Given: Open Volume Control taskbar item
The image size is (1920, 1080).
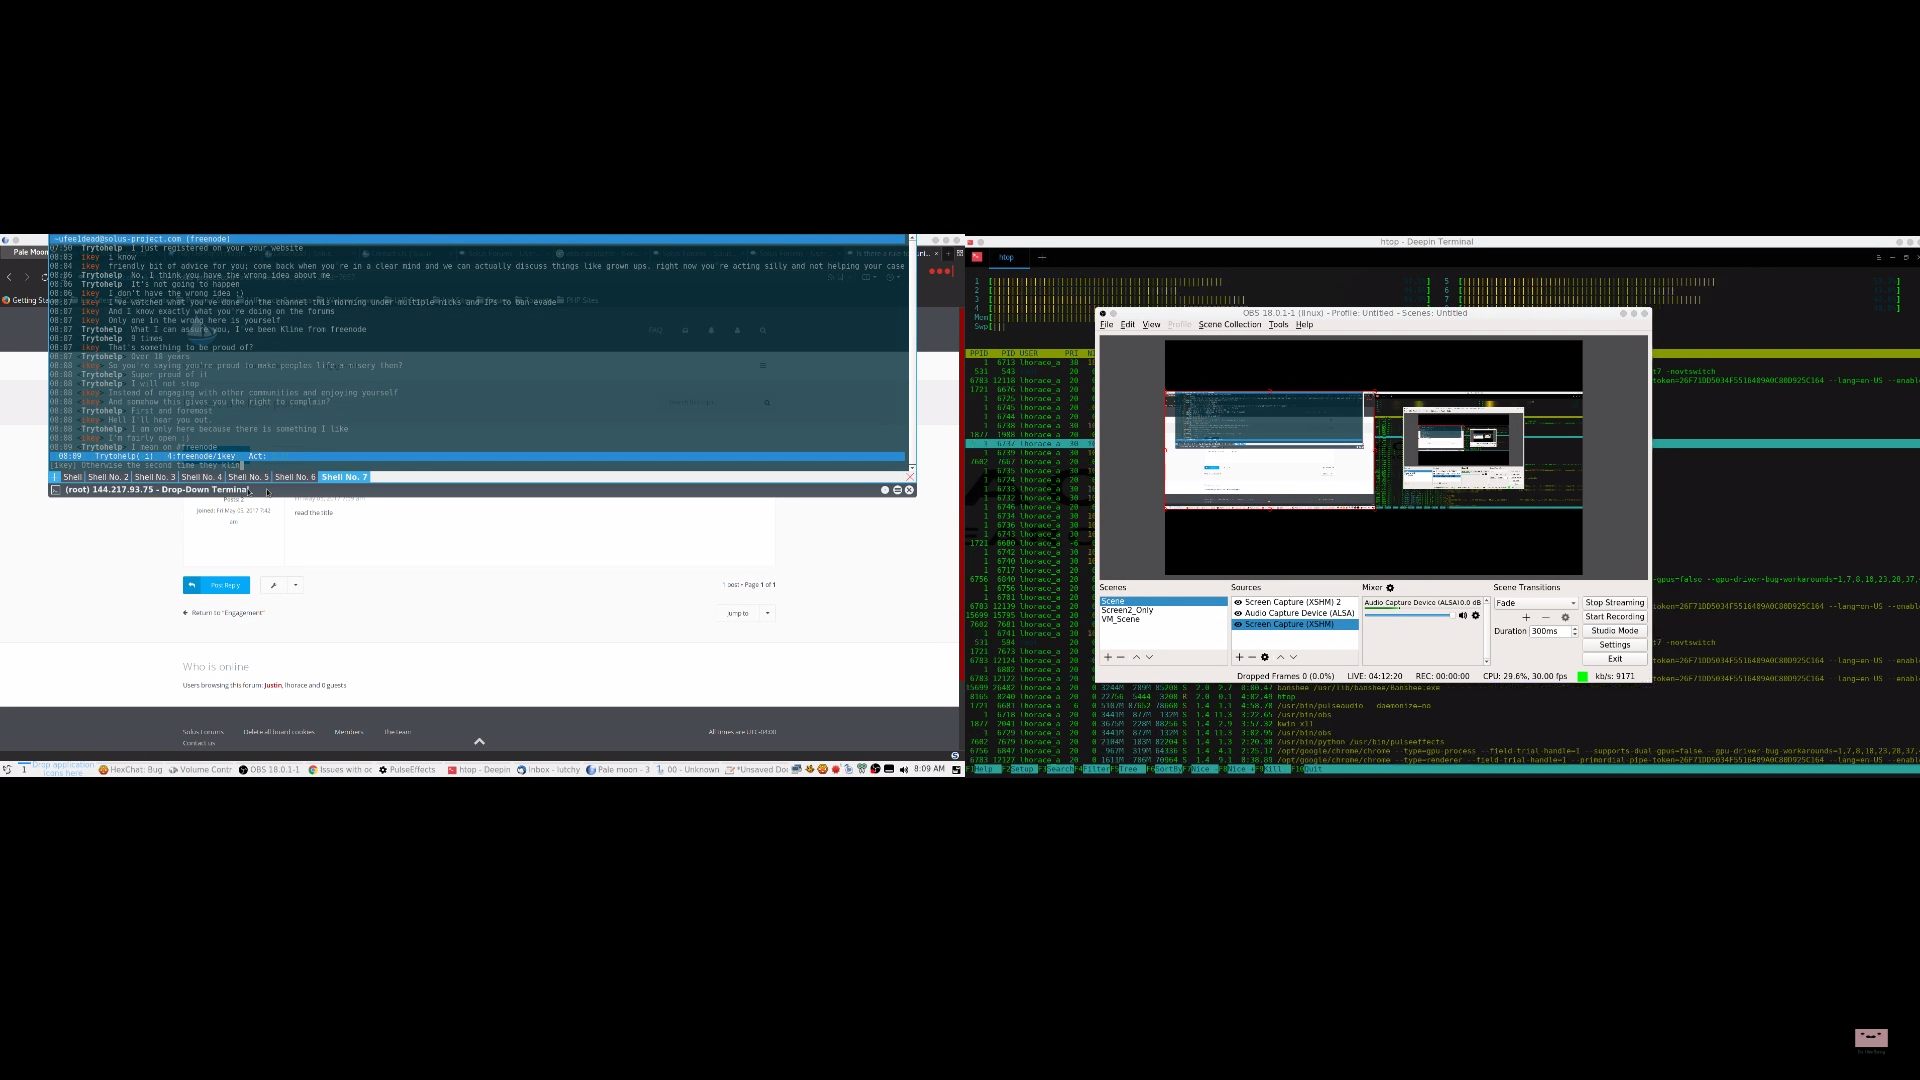Looking at the screenshot, I should (200, 770).
